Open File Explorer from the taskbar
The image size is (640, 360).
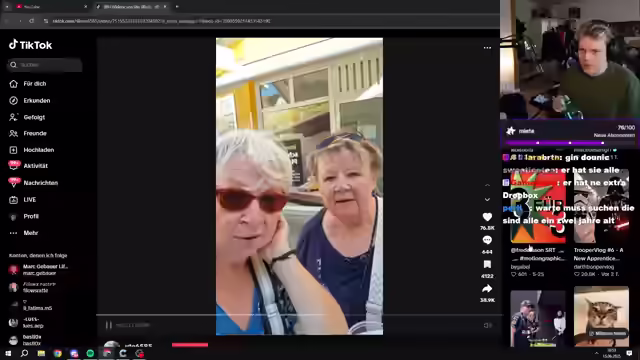point(41,353)
